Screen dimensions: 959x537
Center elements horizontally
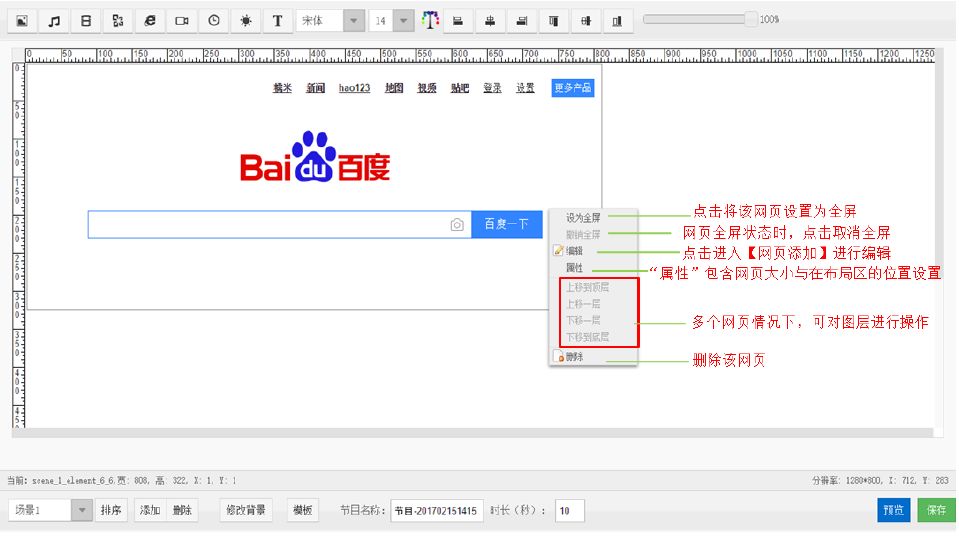[x=490, y=21]
